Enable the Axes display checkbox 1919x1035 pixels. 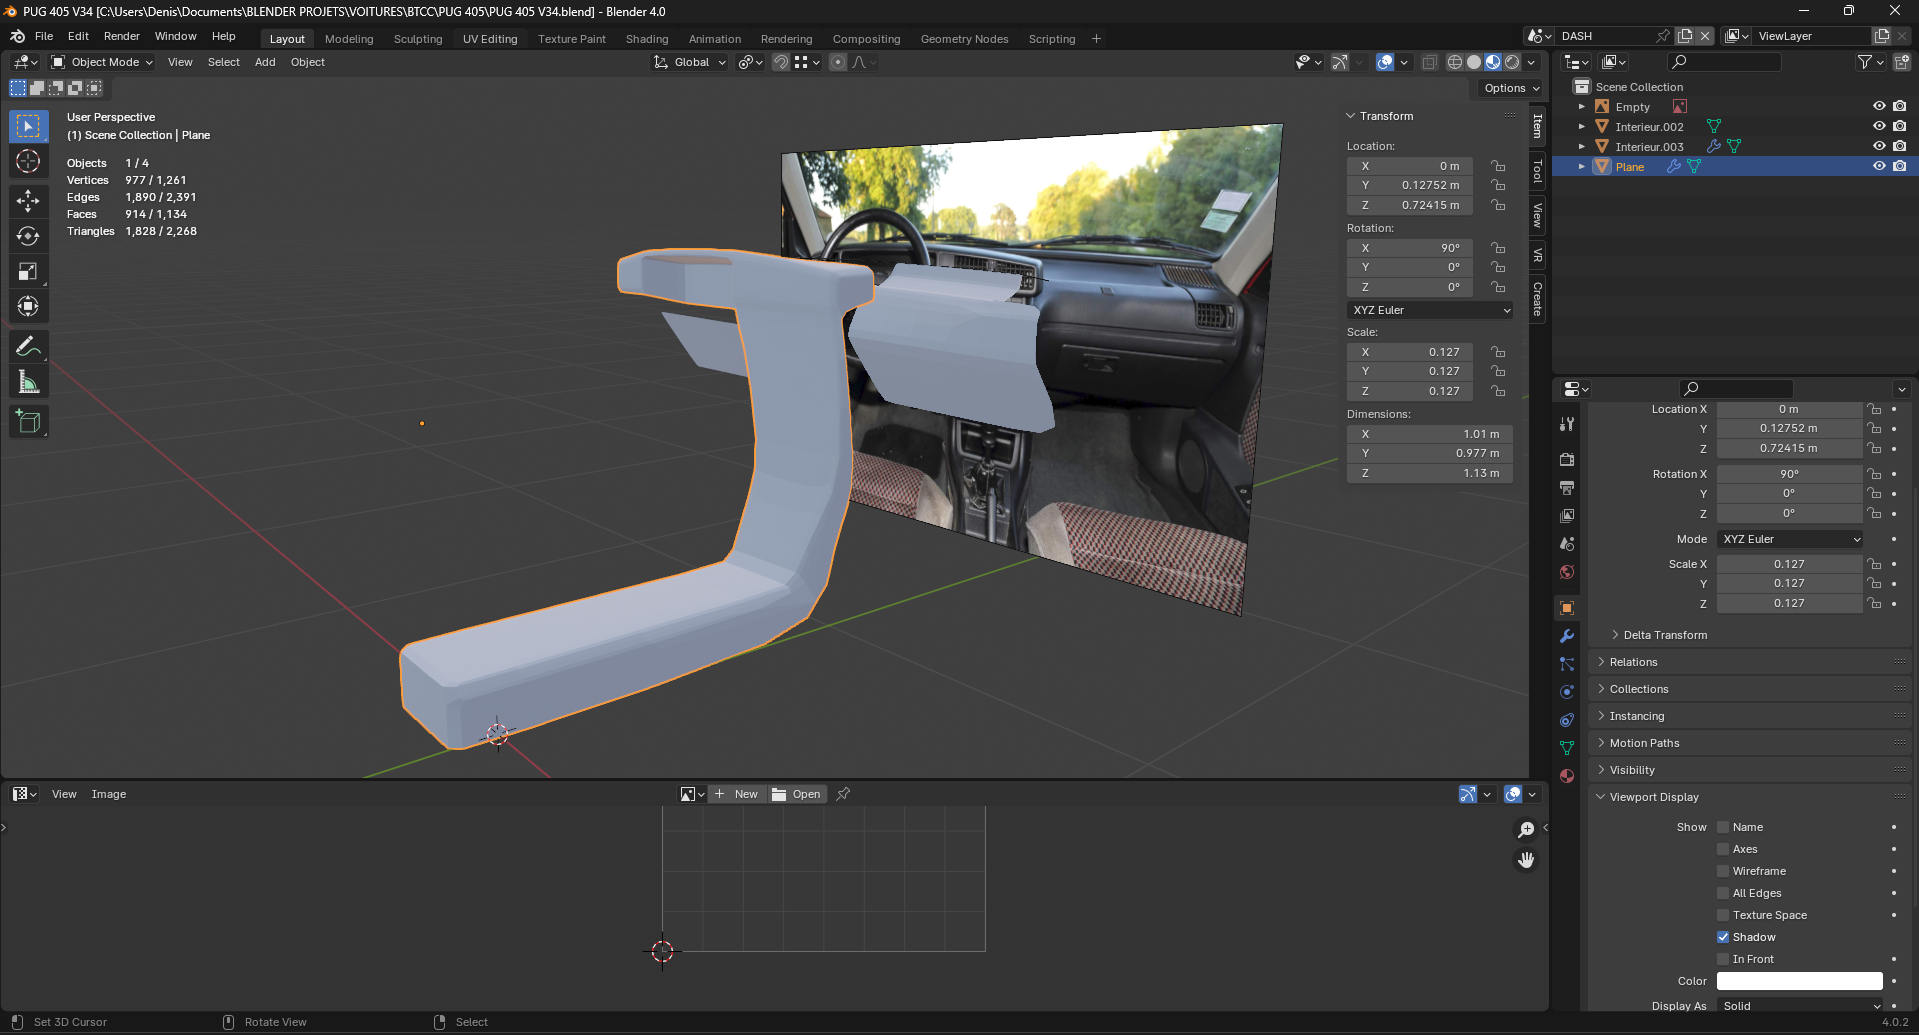[x=1723, y=849]
